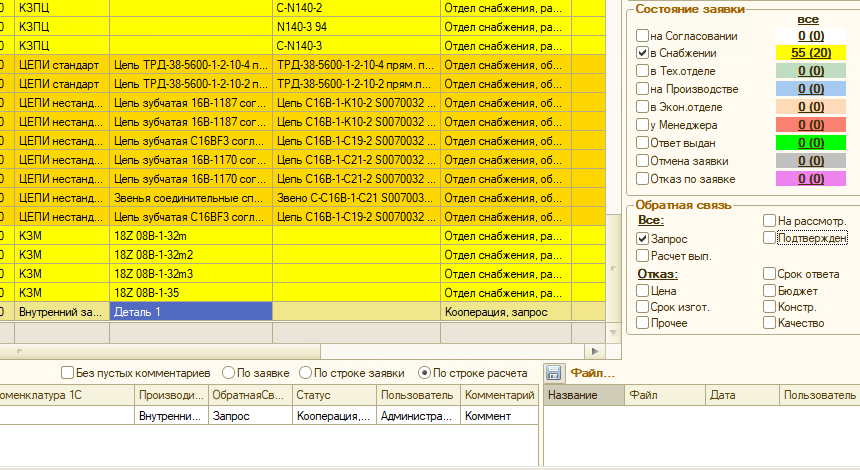
Task: Select the 'По заявке' radio button
Action: [228, 373]
